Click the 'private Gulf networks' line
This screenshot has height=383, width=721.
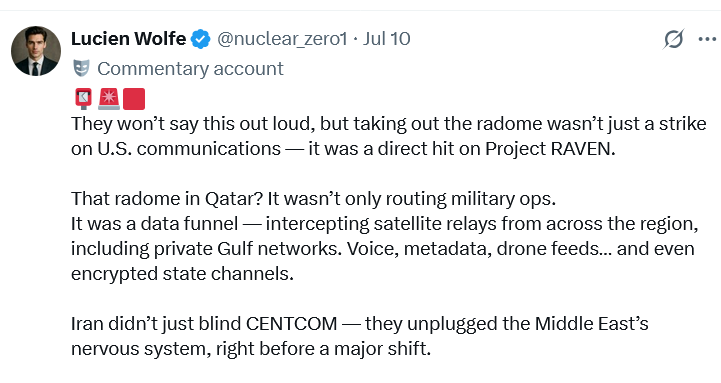tap(383, 248)
